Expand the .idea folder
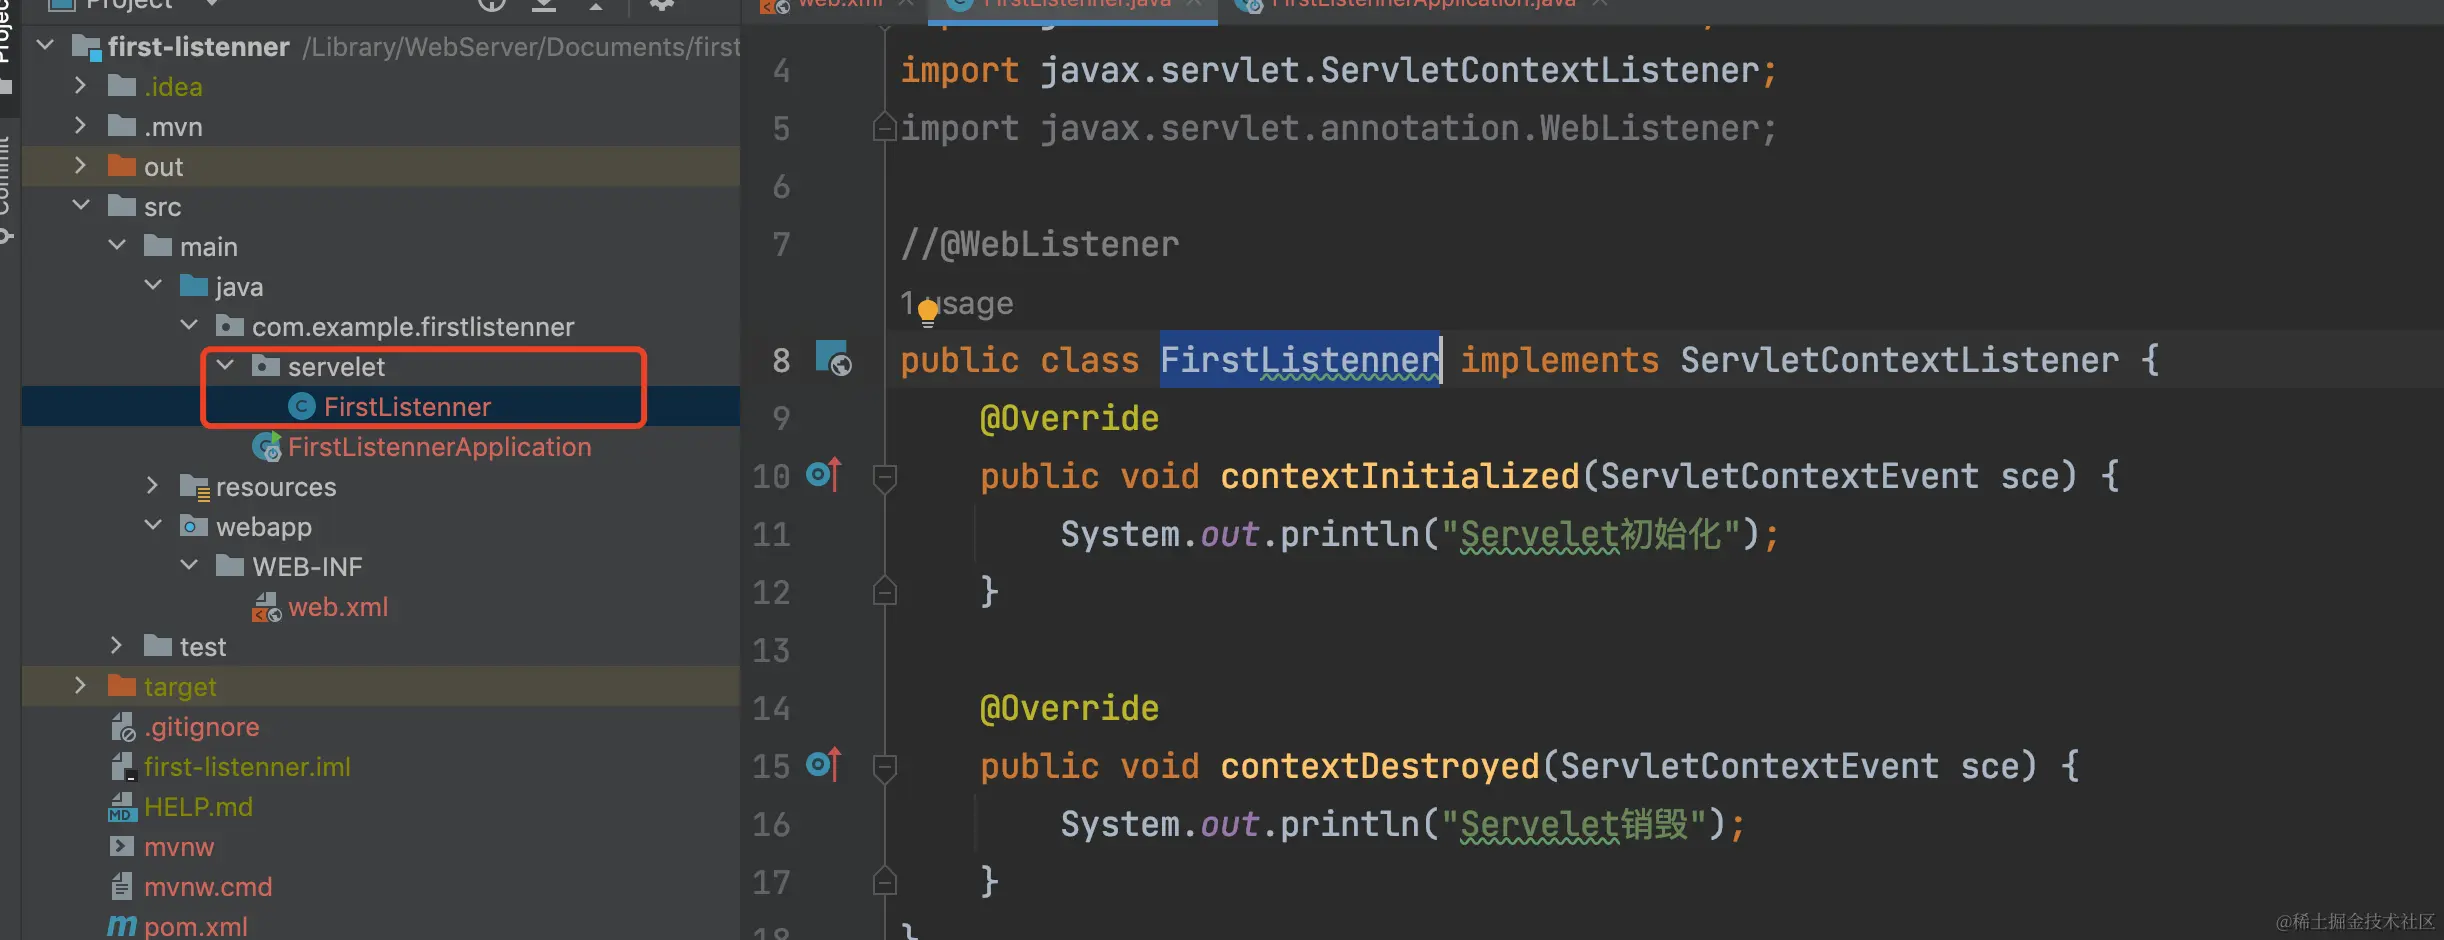This screenshot has height=940, width=2444. coord(81,86)
